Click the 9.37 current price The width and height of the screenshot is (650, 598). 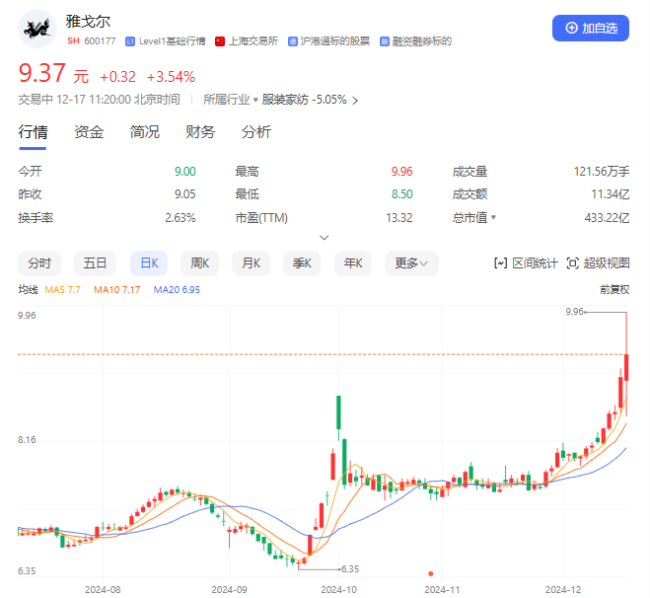tap(42, 73)
